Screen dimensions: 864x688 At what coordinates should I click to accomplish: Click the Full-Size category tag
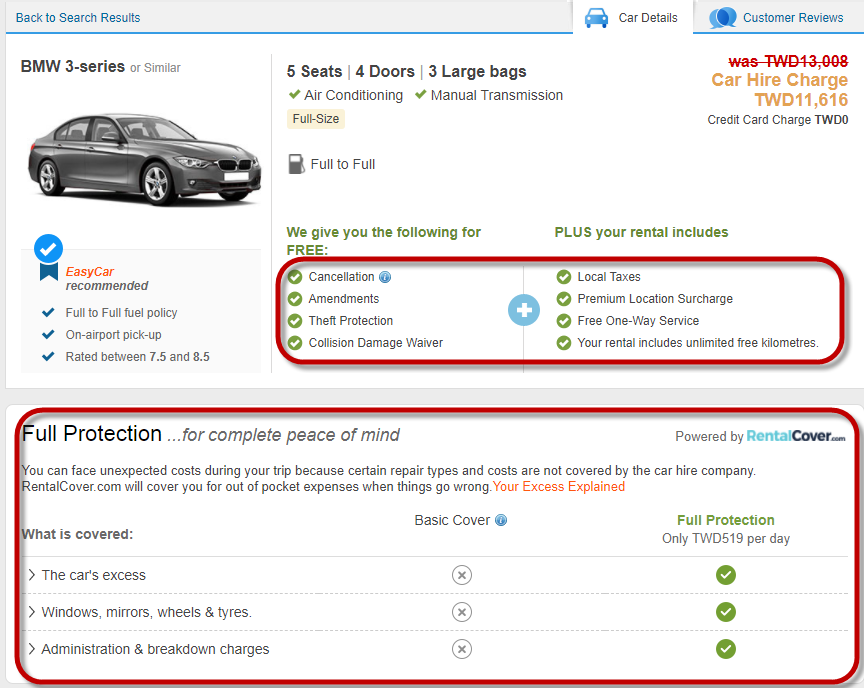click(316, 119)
